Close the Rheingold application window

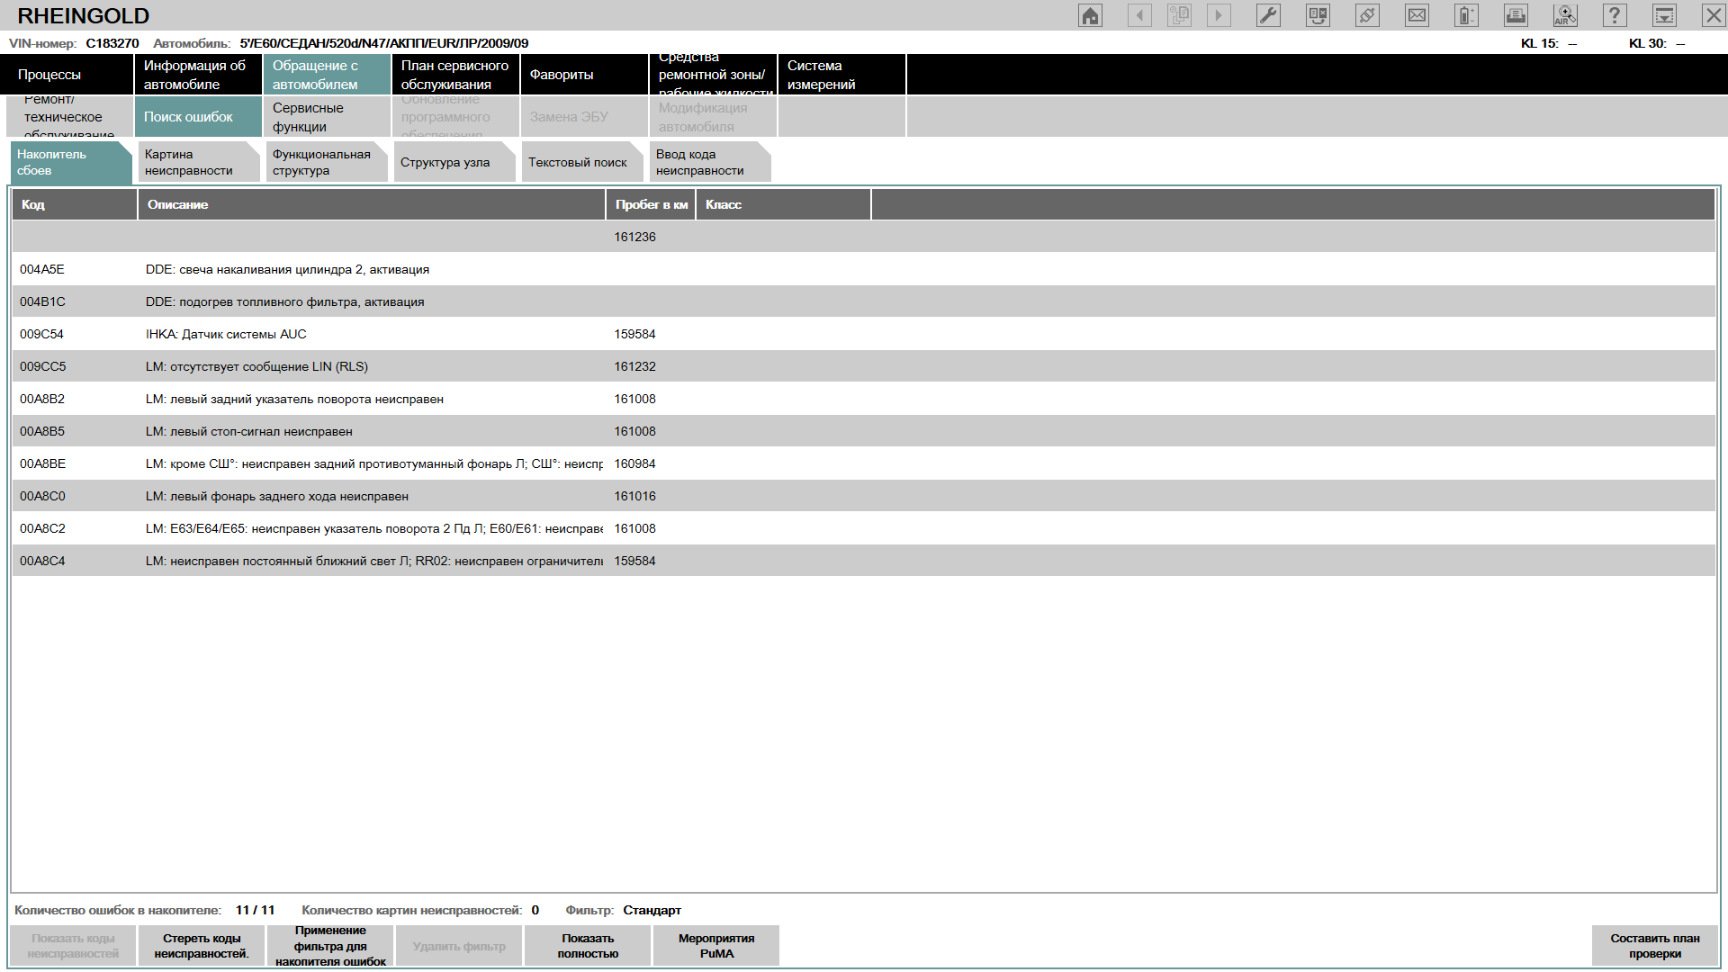(1713, 15)
